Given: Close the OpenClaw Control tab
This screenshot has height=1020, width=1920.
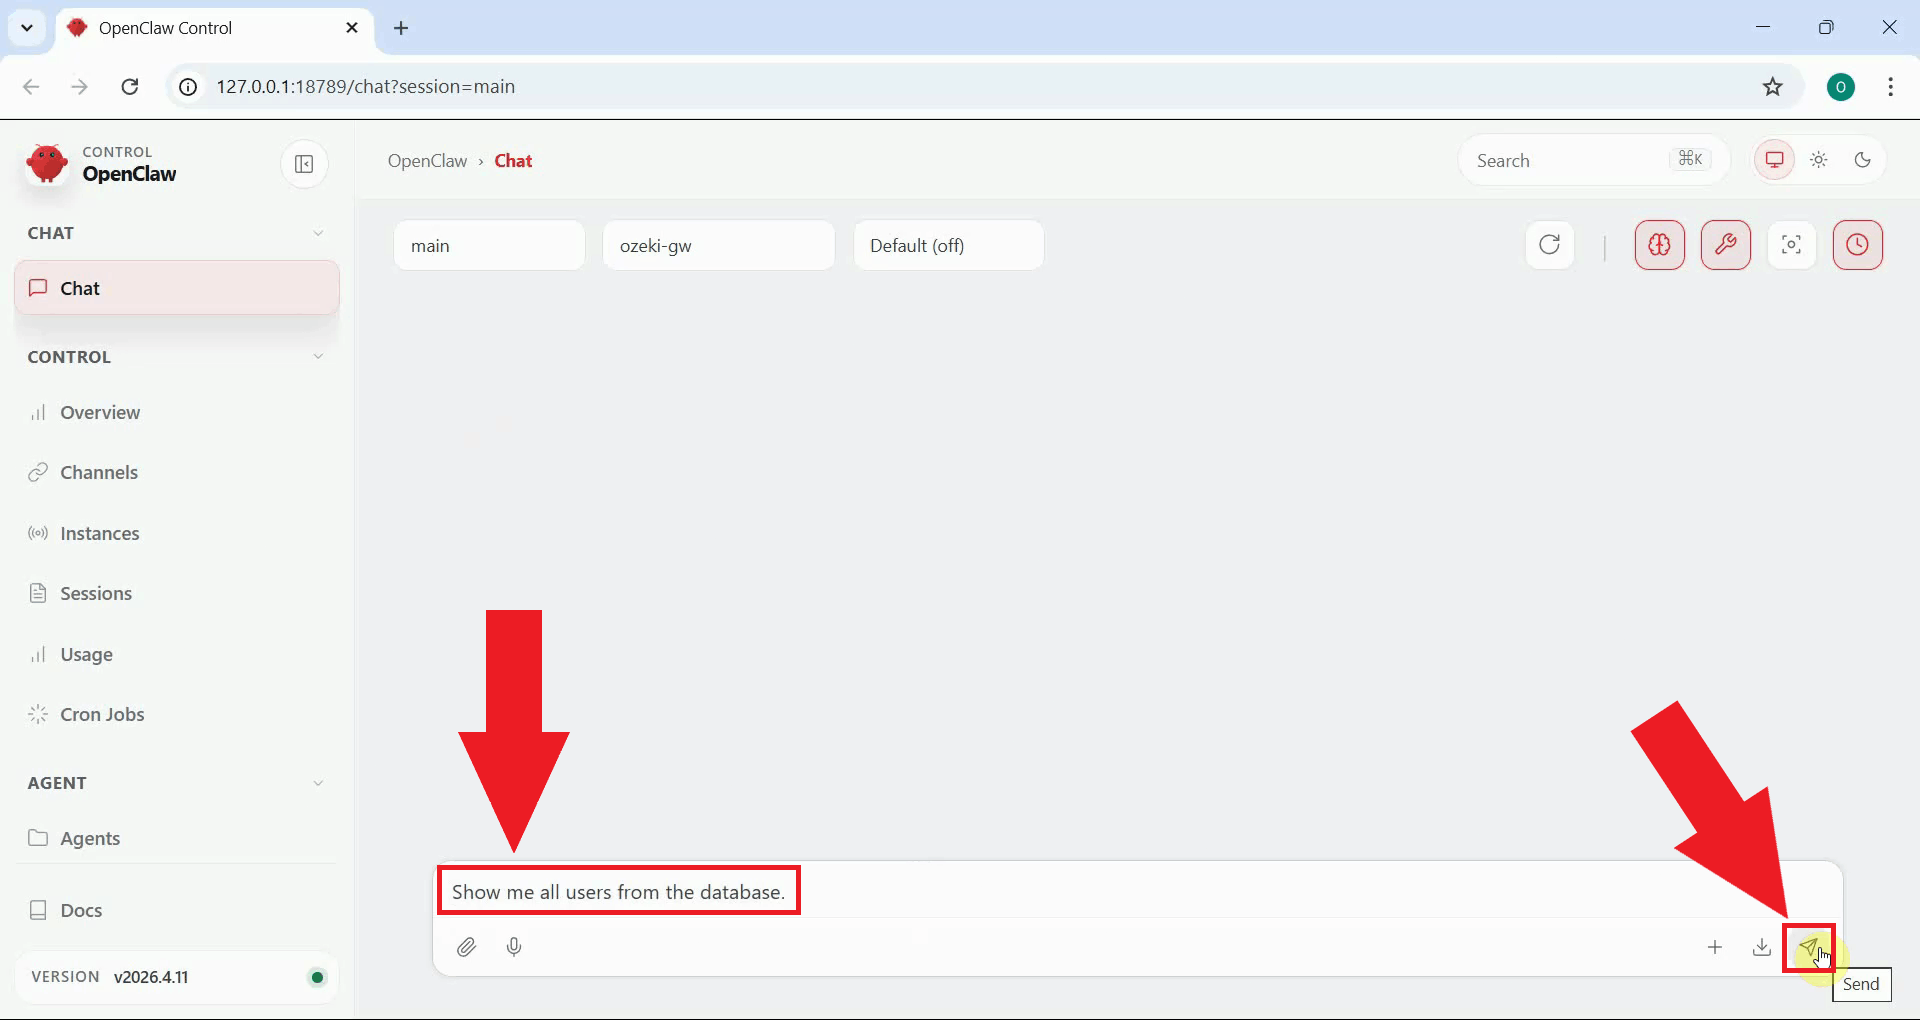Looking at the screenshot, I should pyautogui.click(x=352, y=28).
